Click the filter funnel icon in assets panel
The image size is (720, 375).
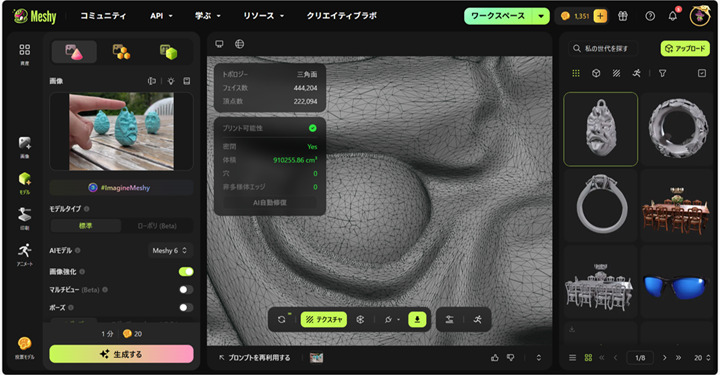coord(662,73)
